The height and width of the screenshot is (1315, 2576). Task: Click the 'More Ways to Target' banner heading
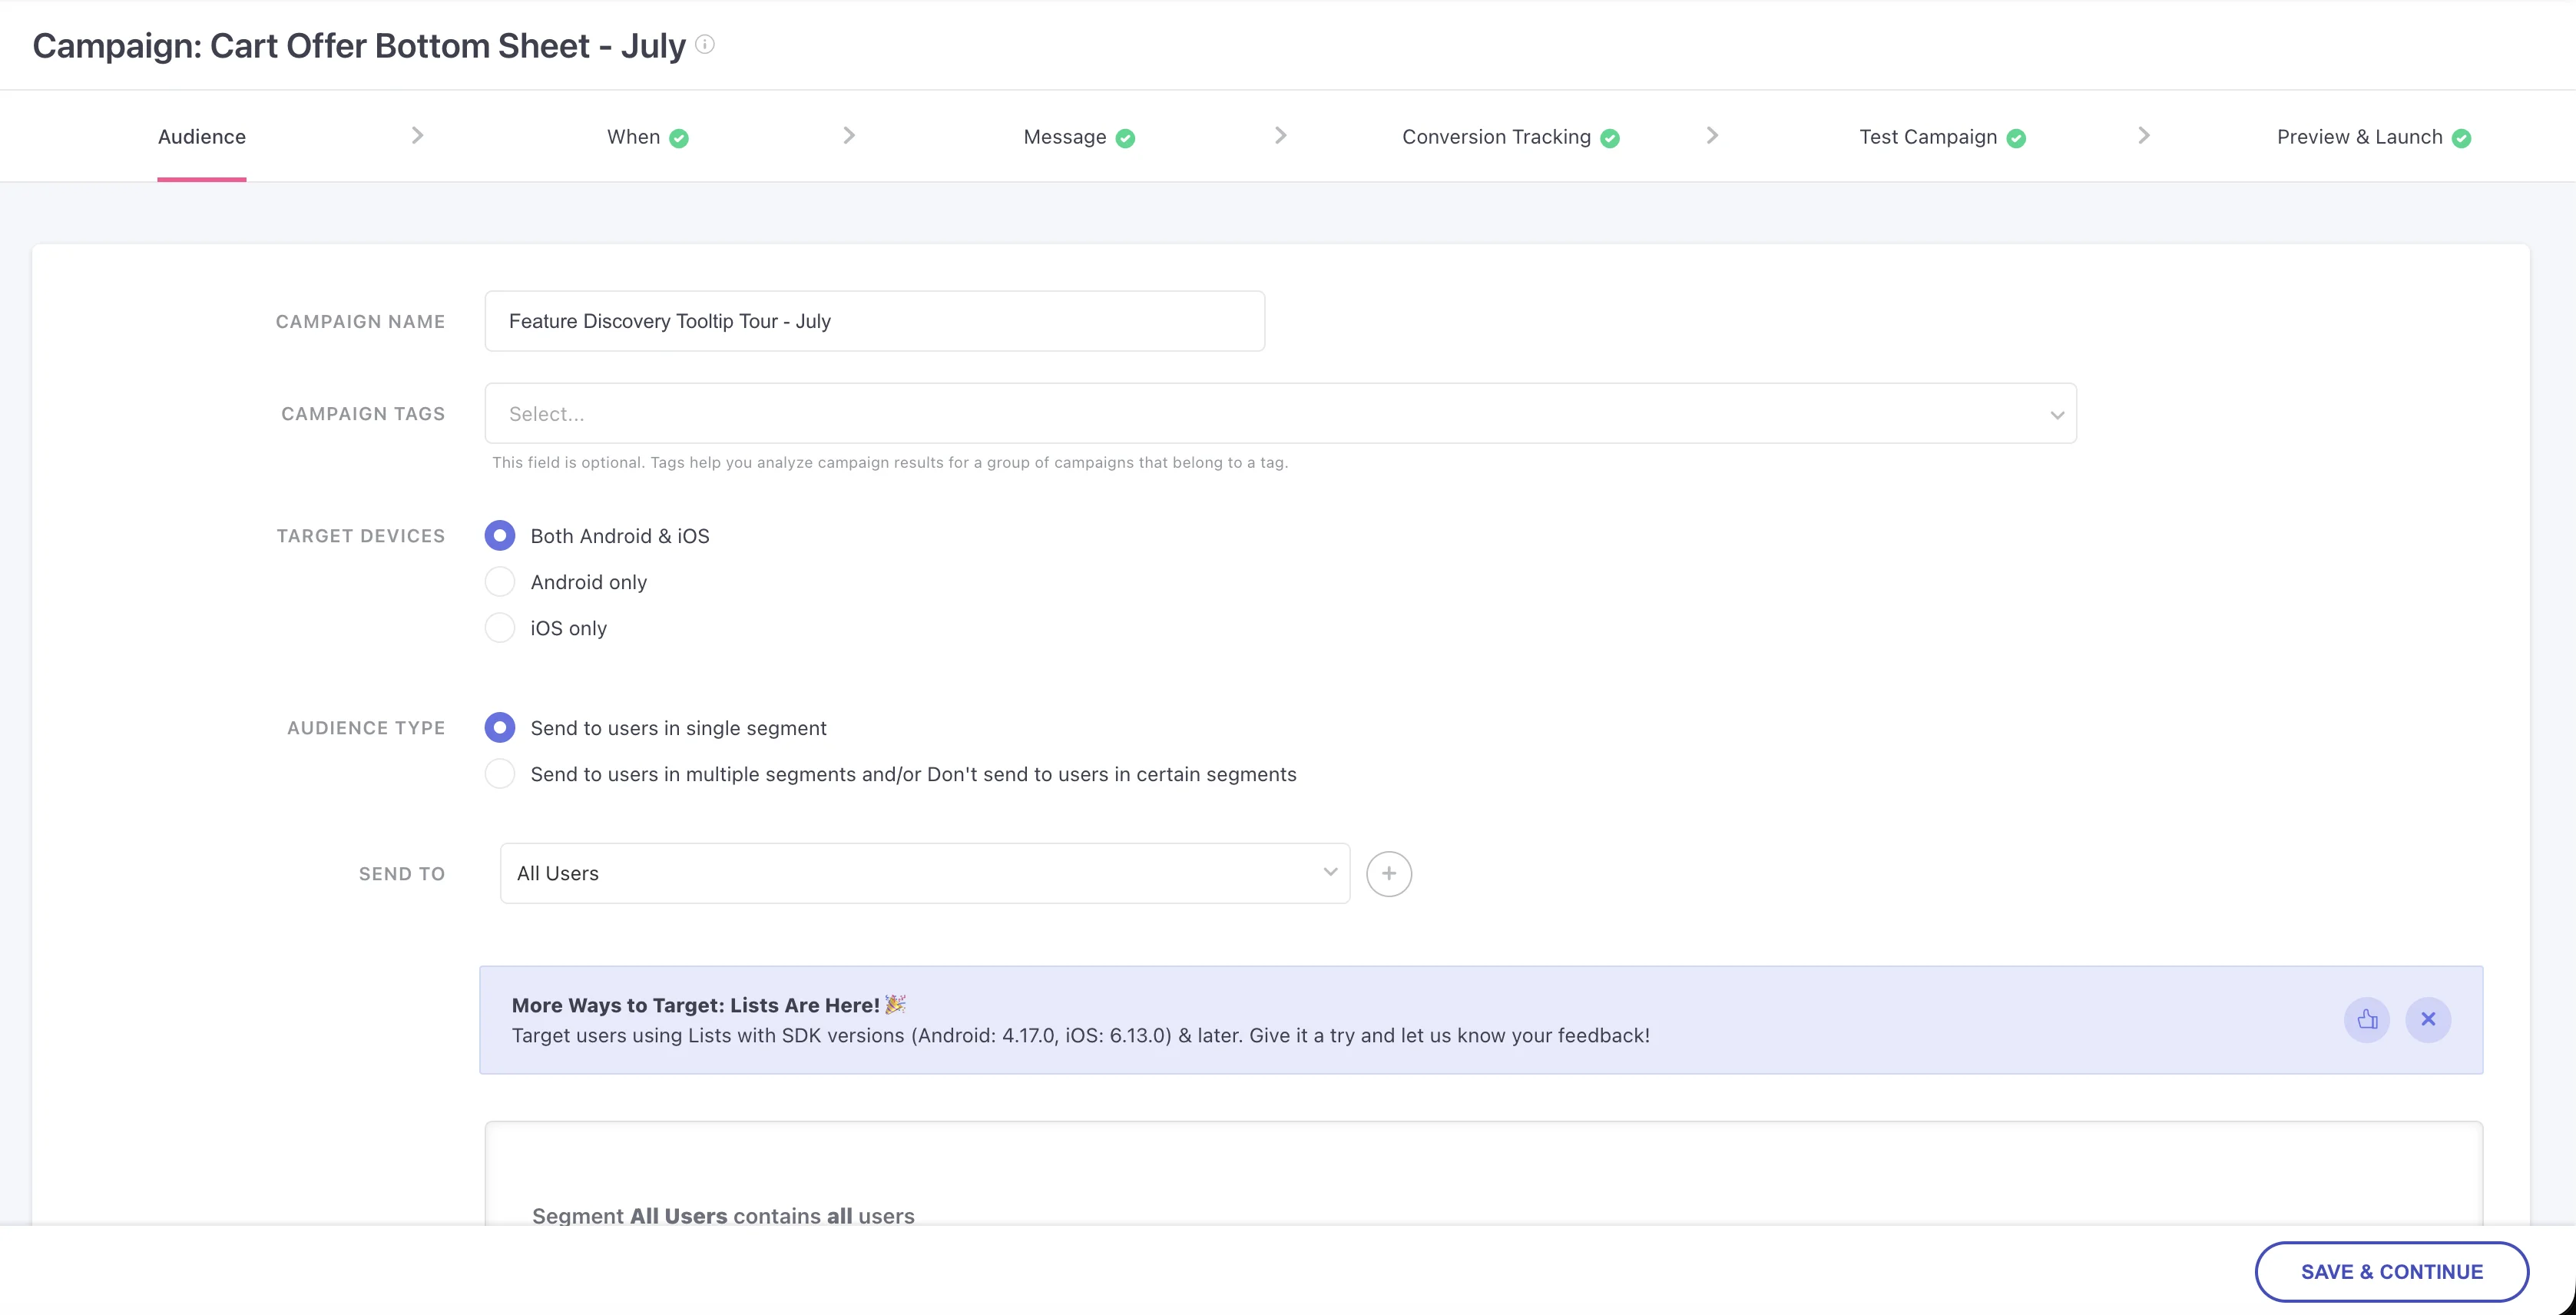696,1005
